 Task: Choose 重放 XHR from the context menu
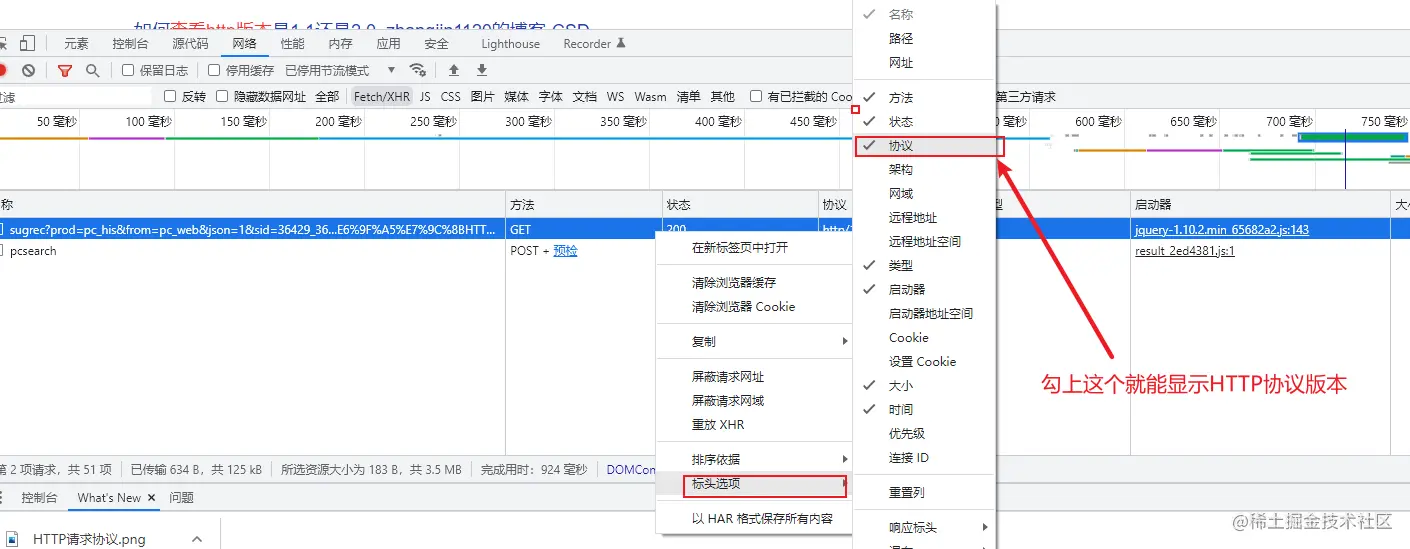[752, 424]
